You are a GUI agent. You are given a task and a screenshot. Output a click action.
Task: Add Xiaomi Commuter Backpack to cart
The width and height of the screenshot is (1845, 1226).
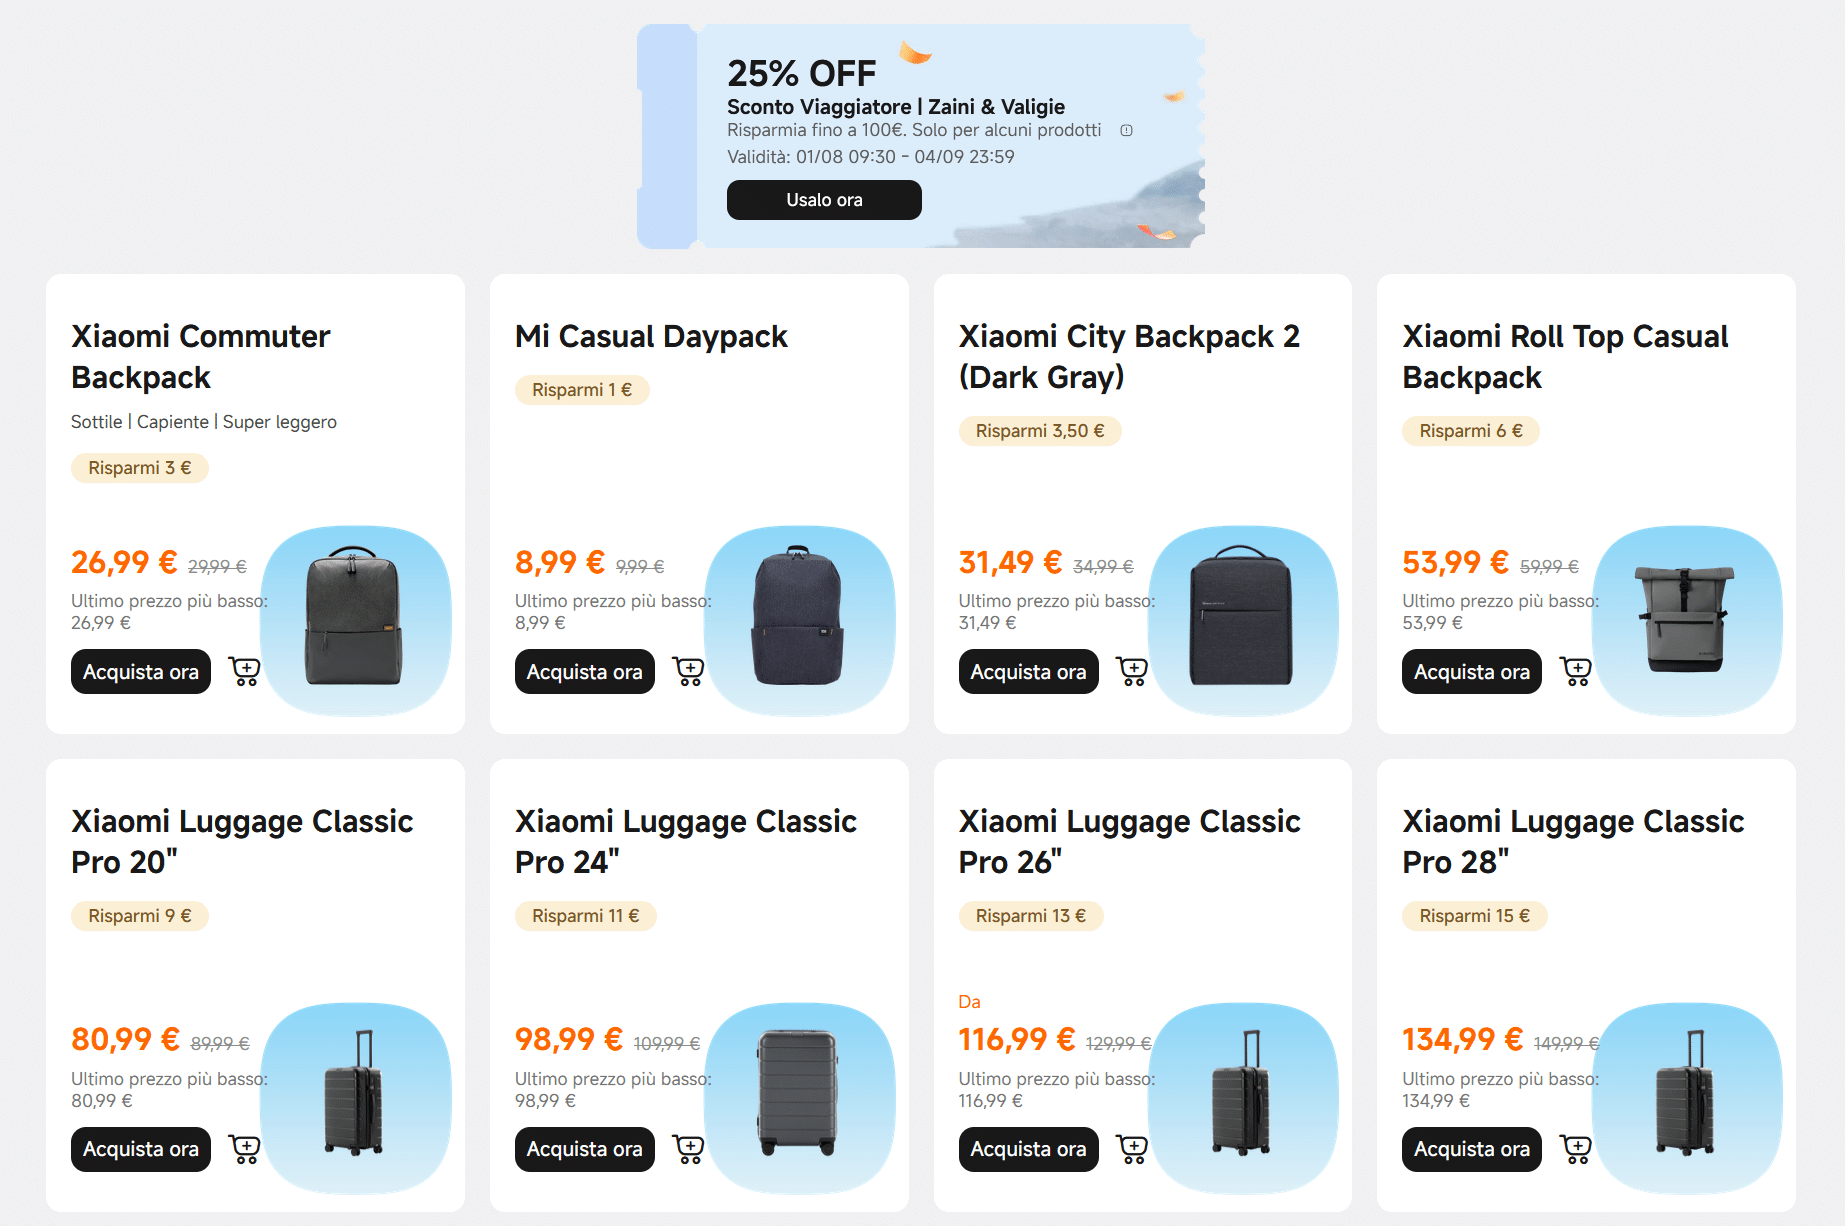pos(245,671)
